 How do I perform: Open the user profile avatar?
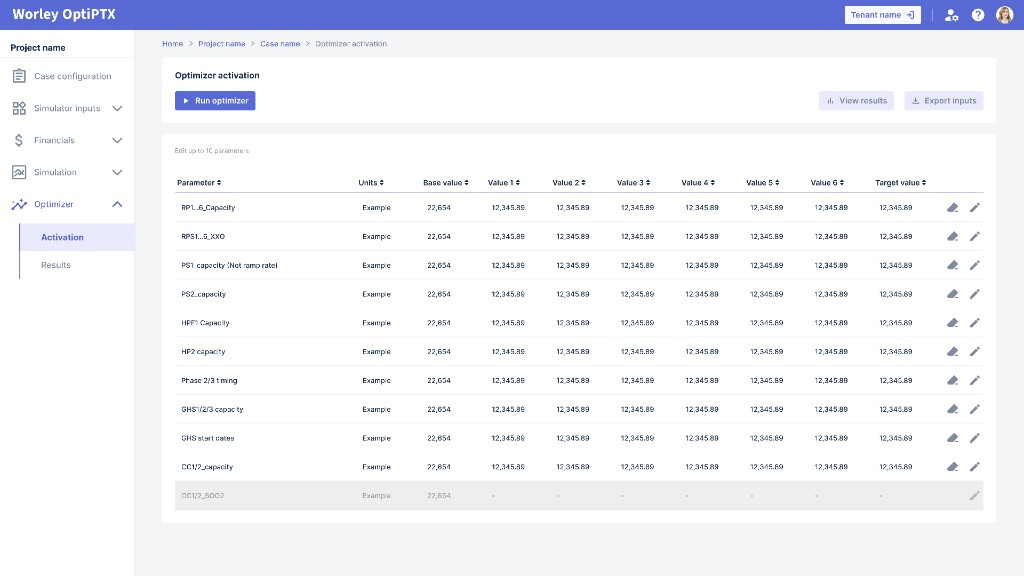click(x=1004, y=14)
